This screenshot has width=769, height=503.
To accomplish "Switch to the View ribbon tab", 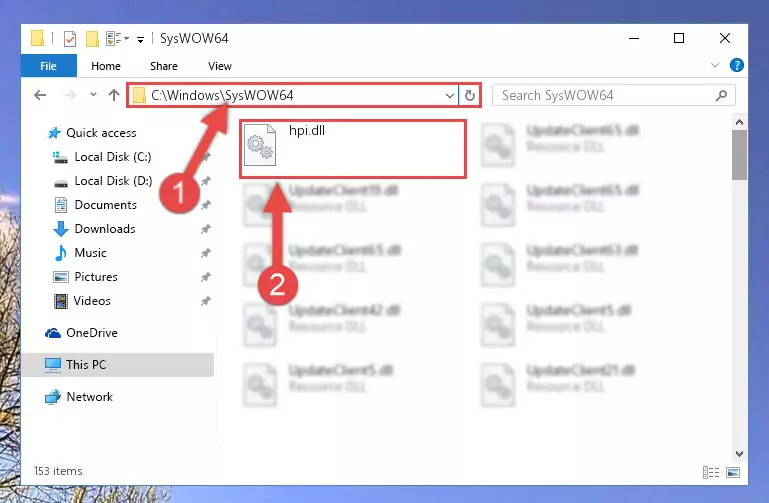I will point(220,66).
